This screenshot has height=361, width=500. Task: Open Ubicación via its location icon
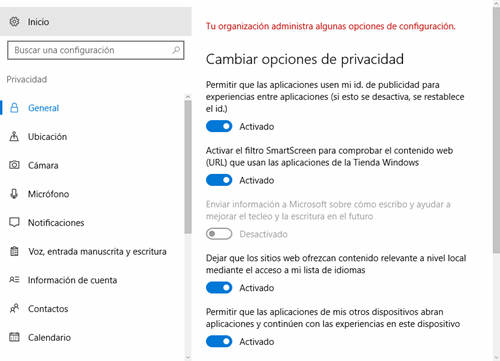(14, 136)
